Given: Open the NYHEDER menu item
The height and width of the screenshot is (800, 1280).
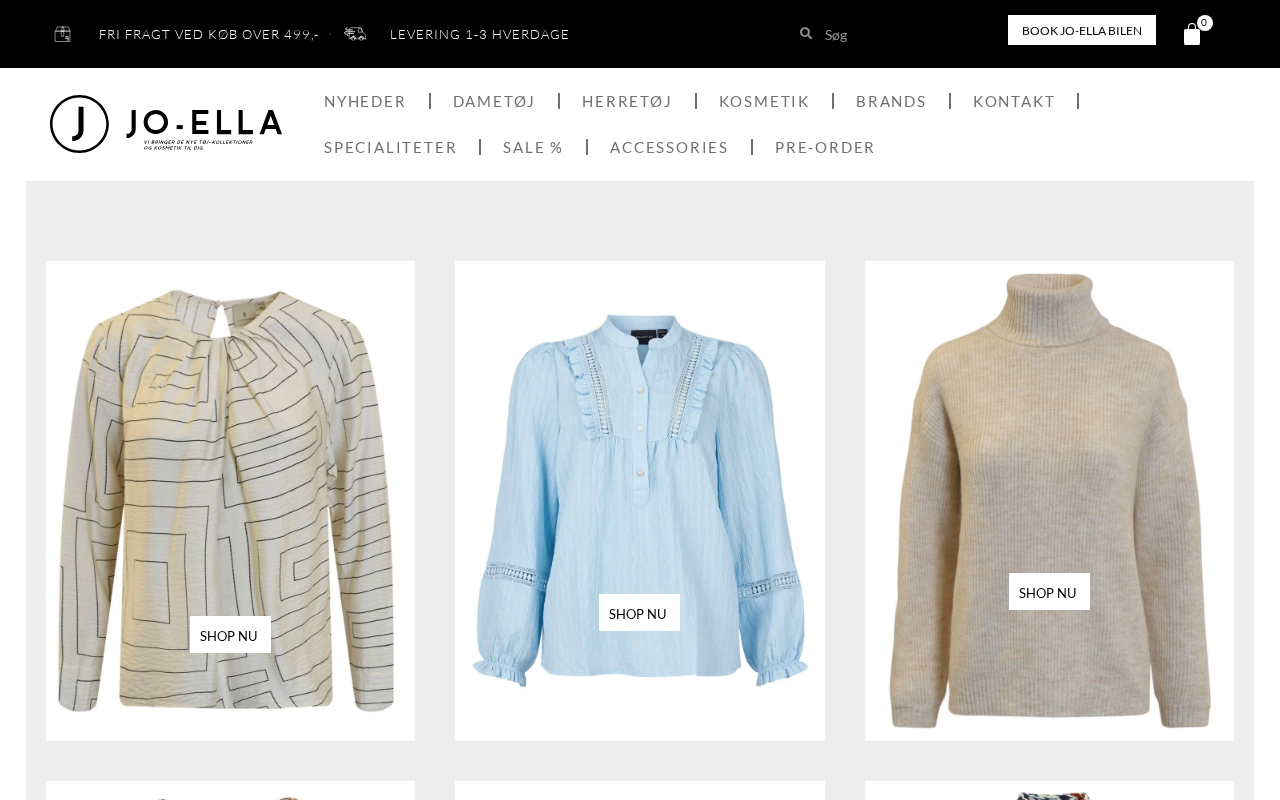Looking at the screenshot, I should (x=365, y=101).
